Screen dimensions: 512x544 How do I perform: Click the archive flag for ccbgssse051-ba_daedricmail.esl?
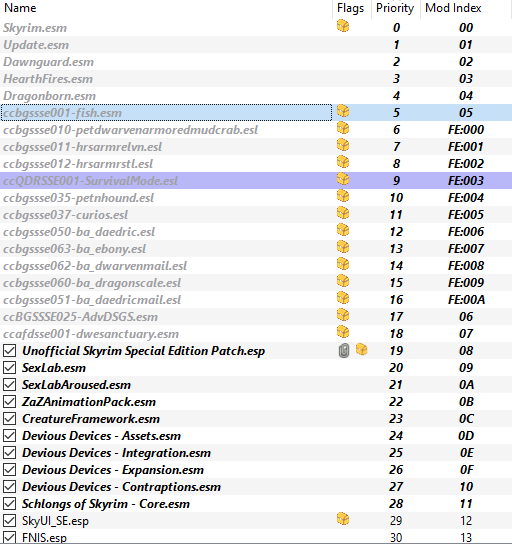tap(343, 298)
